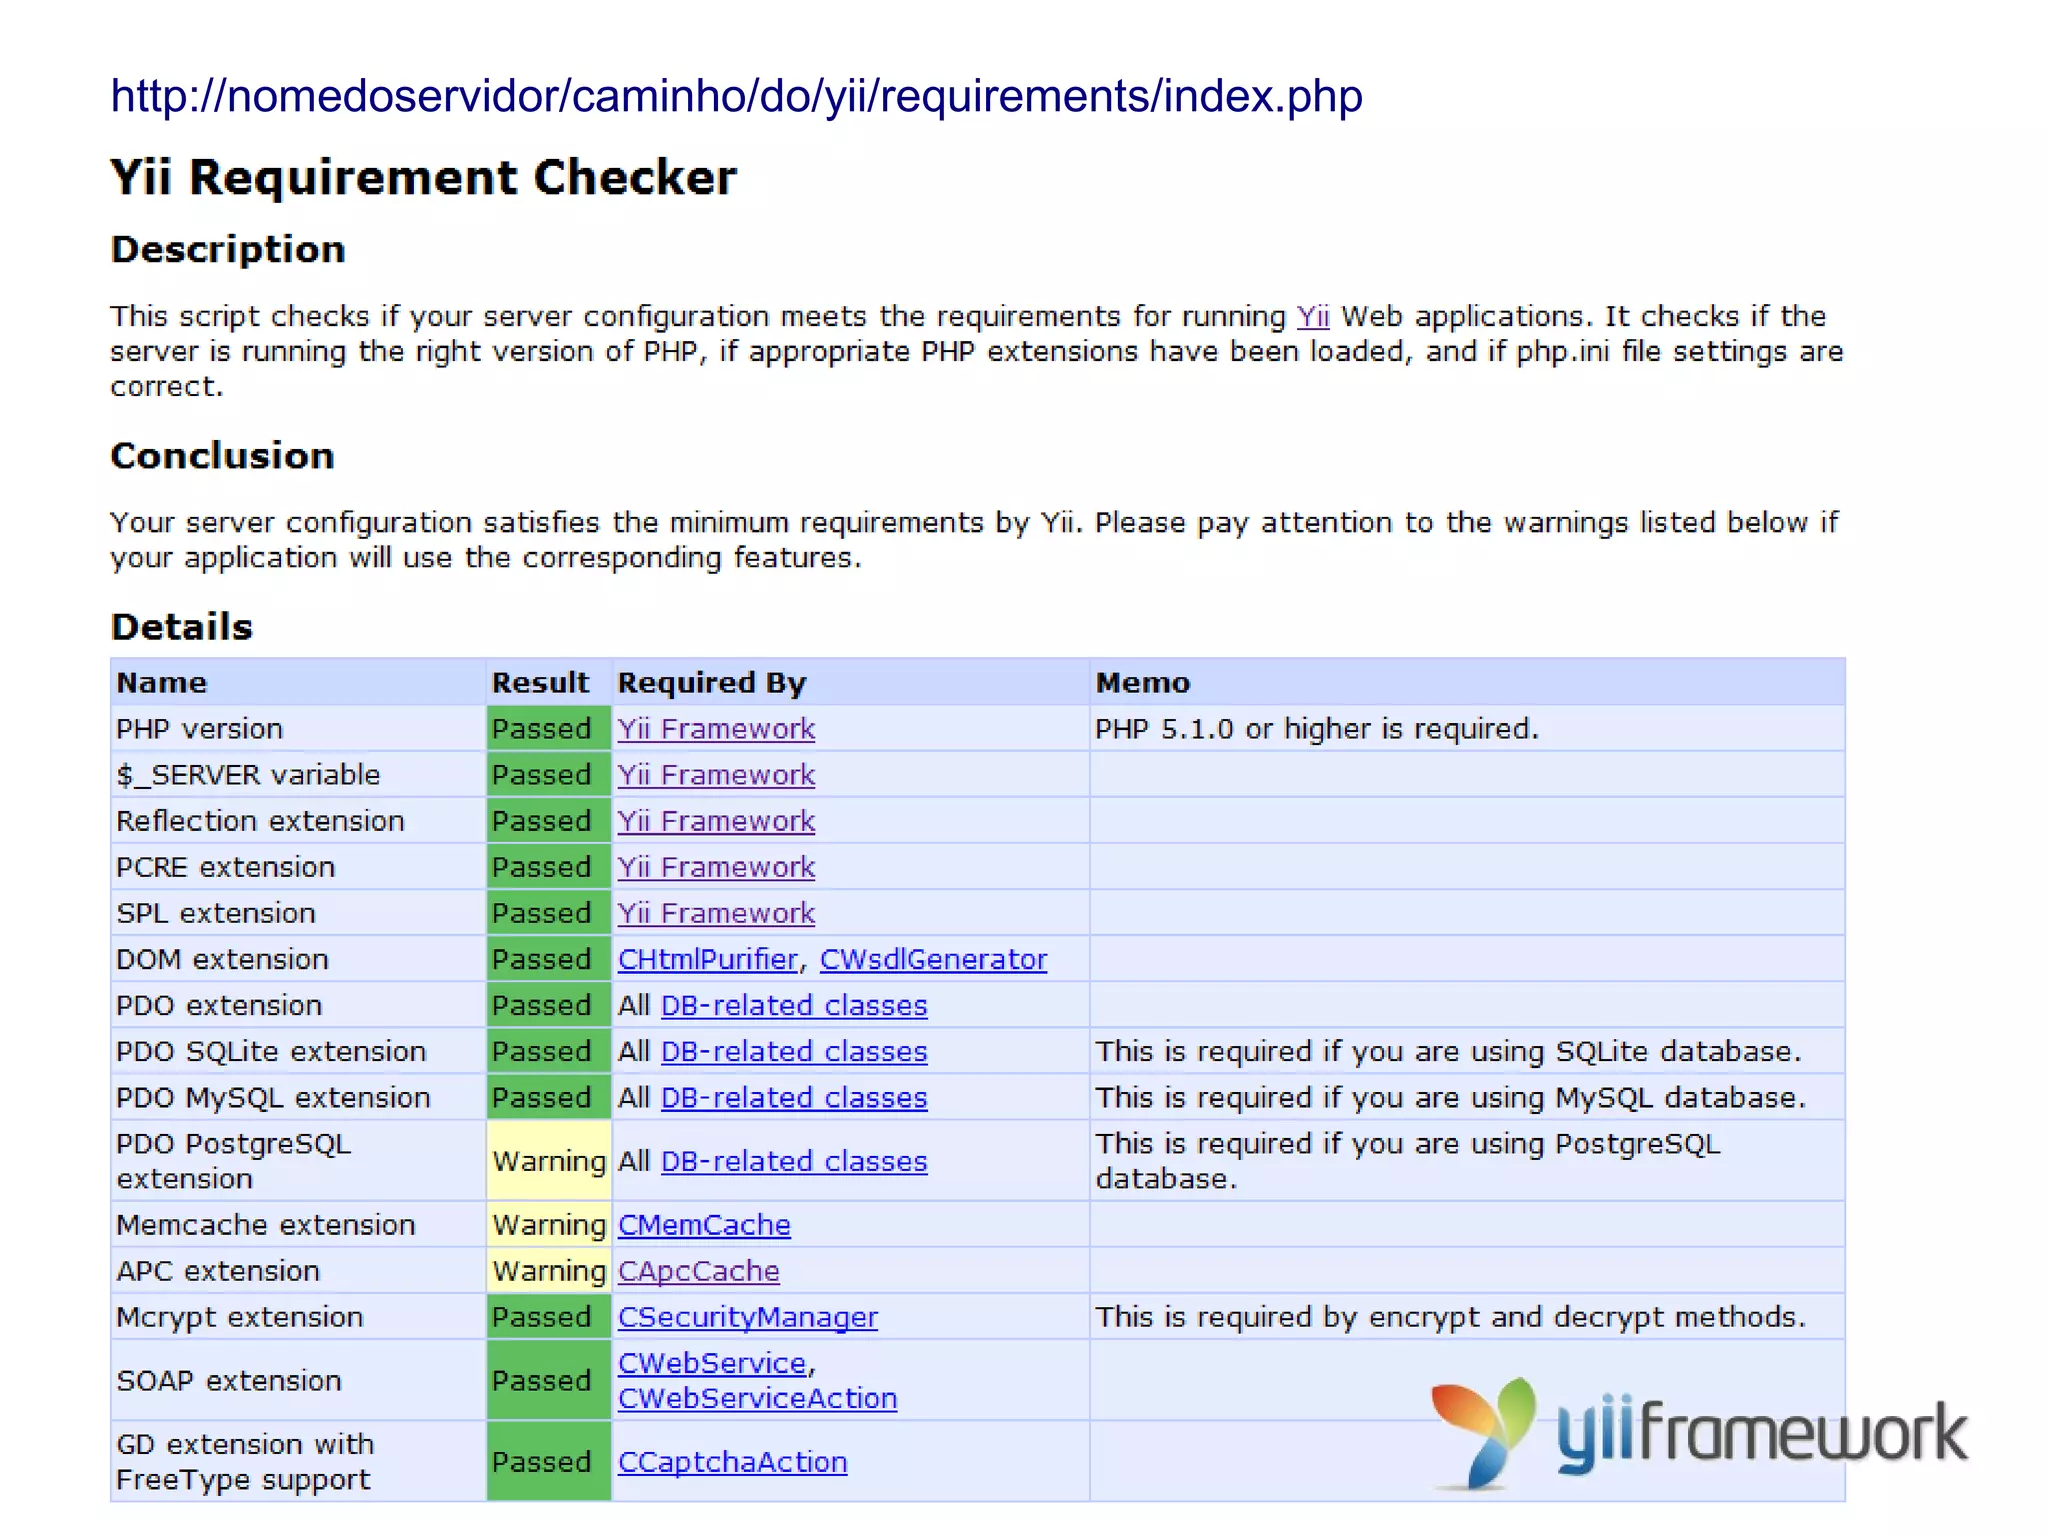Image resolution: width=2048 pixels, height=1535 pixels.
Task: Open the URL at top of slide
Action: (736, 96)
